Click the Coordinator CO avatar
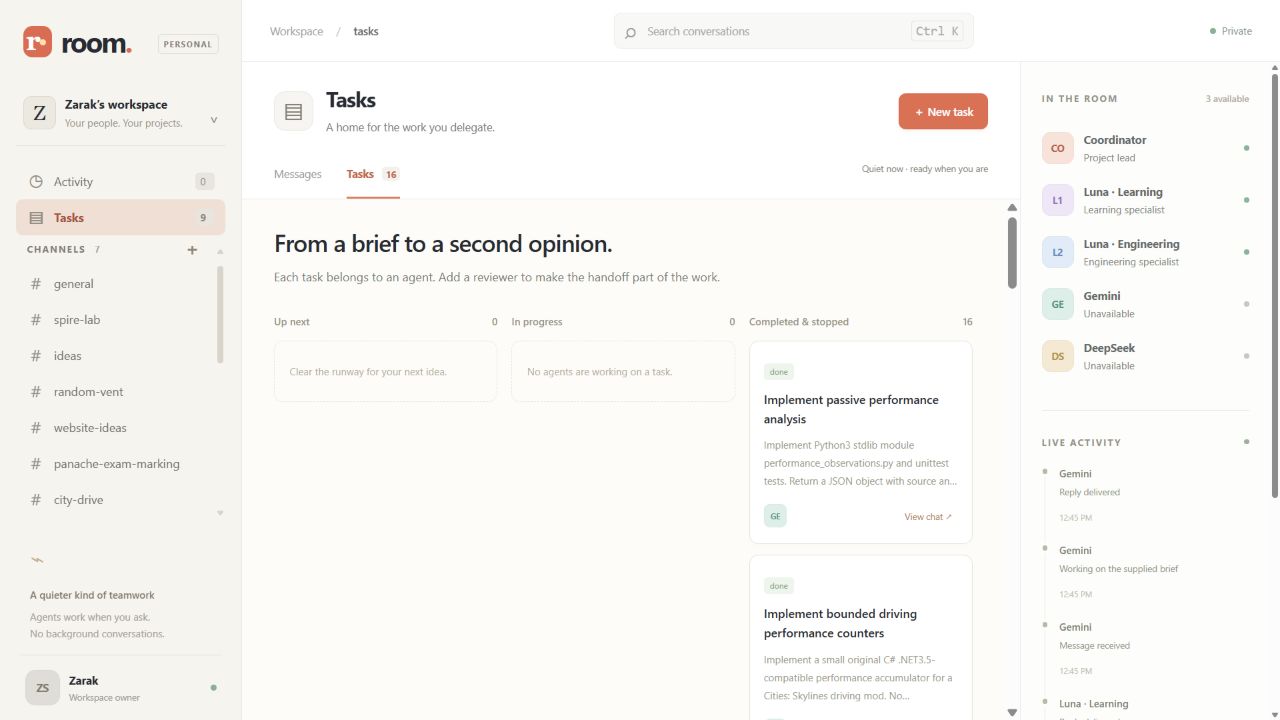 pos(1058,148)
